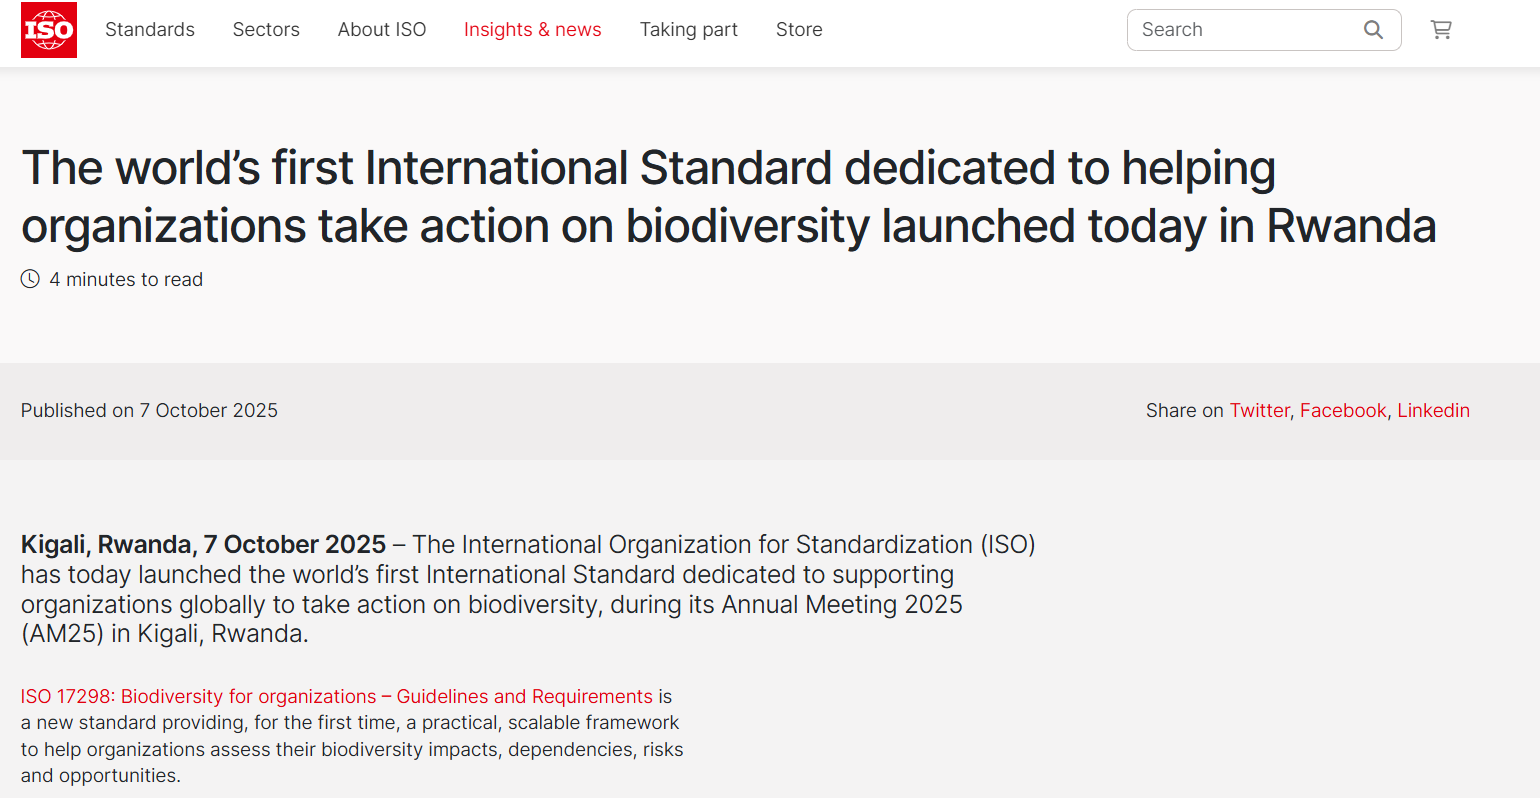1540x798 pixels.
Task: Click the 'Published on 7 October 2025' text
Action: click(x=149, y=410)
